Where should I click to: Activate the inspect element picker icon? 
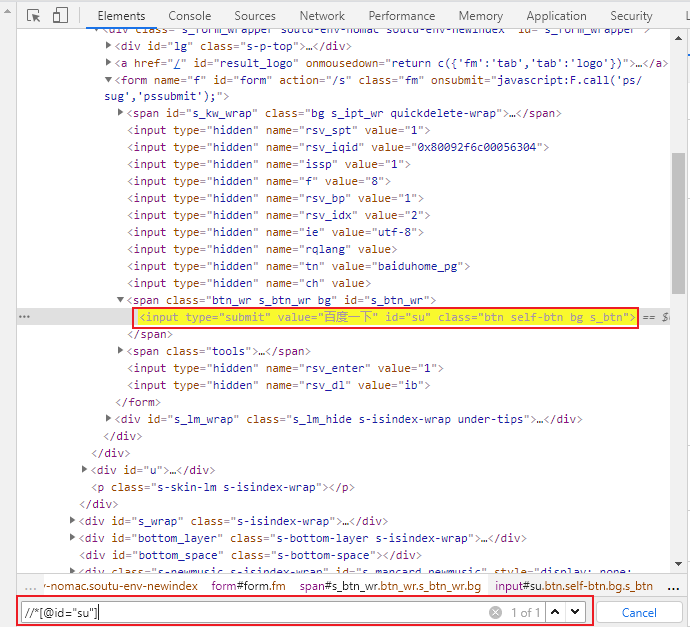click(x=33, y=15)
